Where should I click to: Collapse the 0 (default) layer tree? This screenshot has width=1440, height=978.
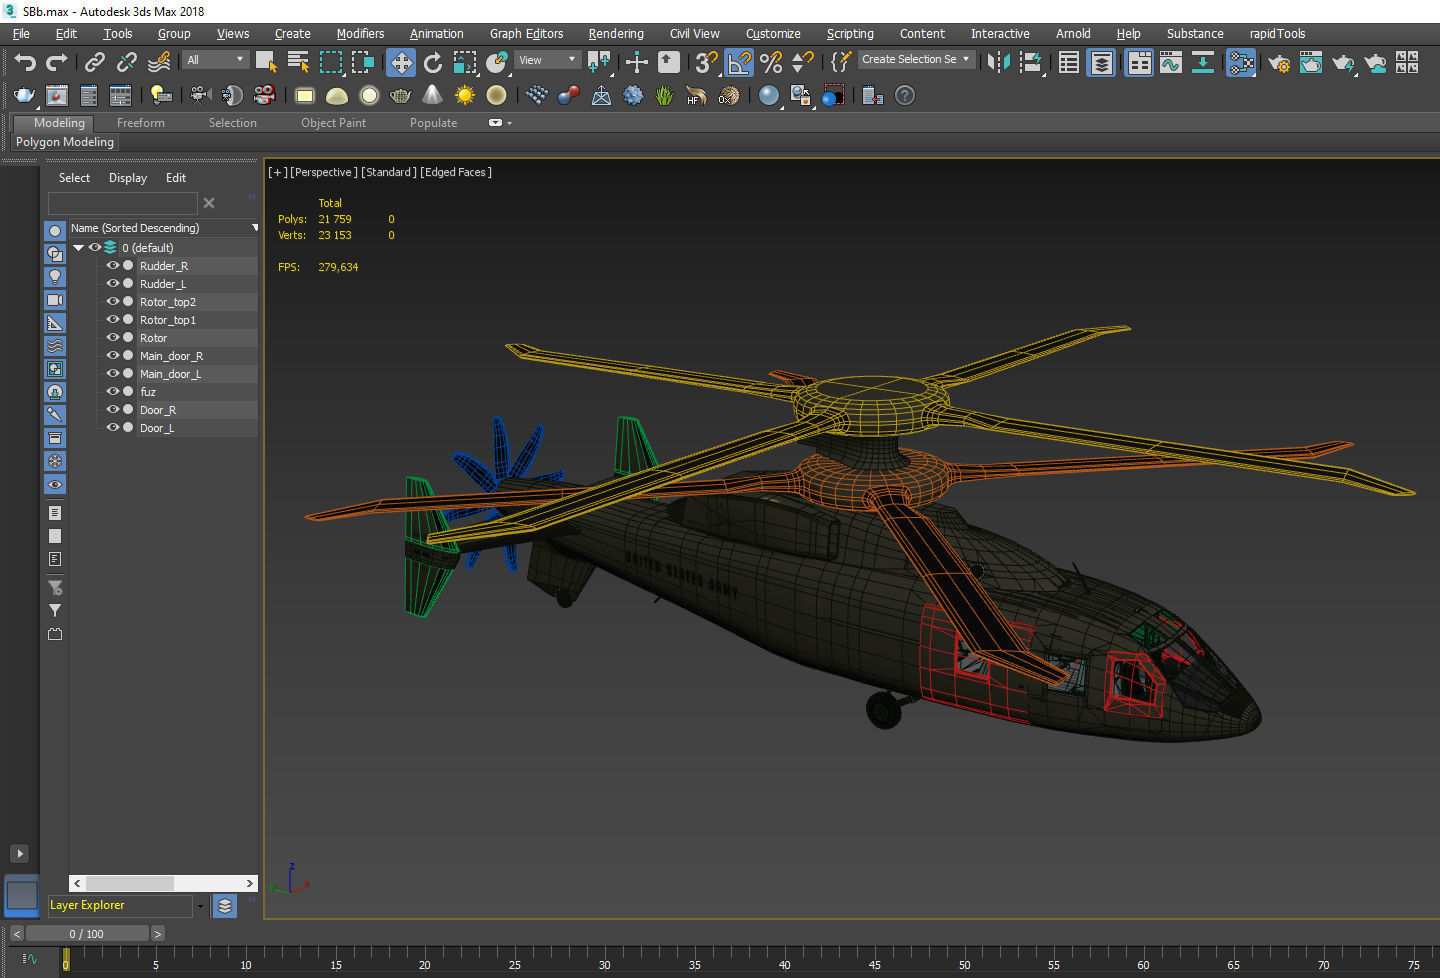pyautogui.click(x=78, y=247)
